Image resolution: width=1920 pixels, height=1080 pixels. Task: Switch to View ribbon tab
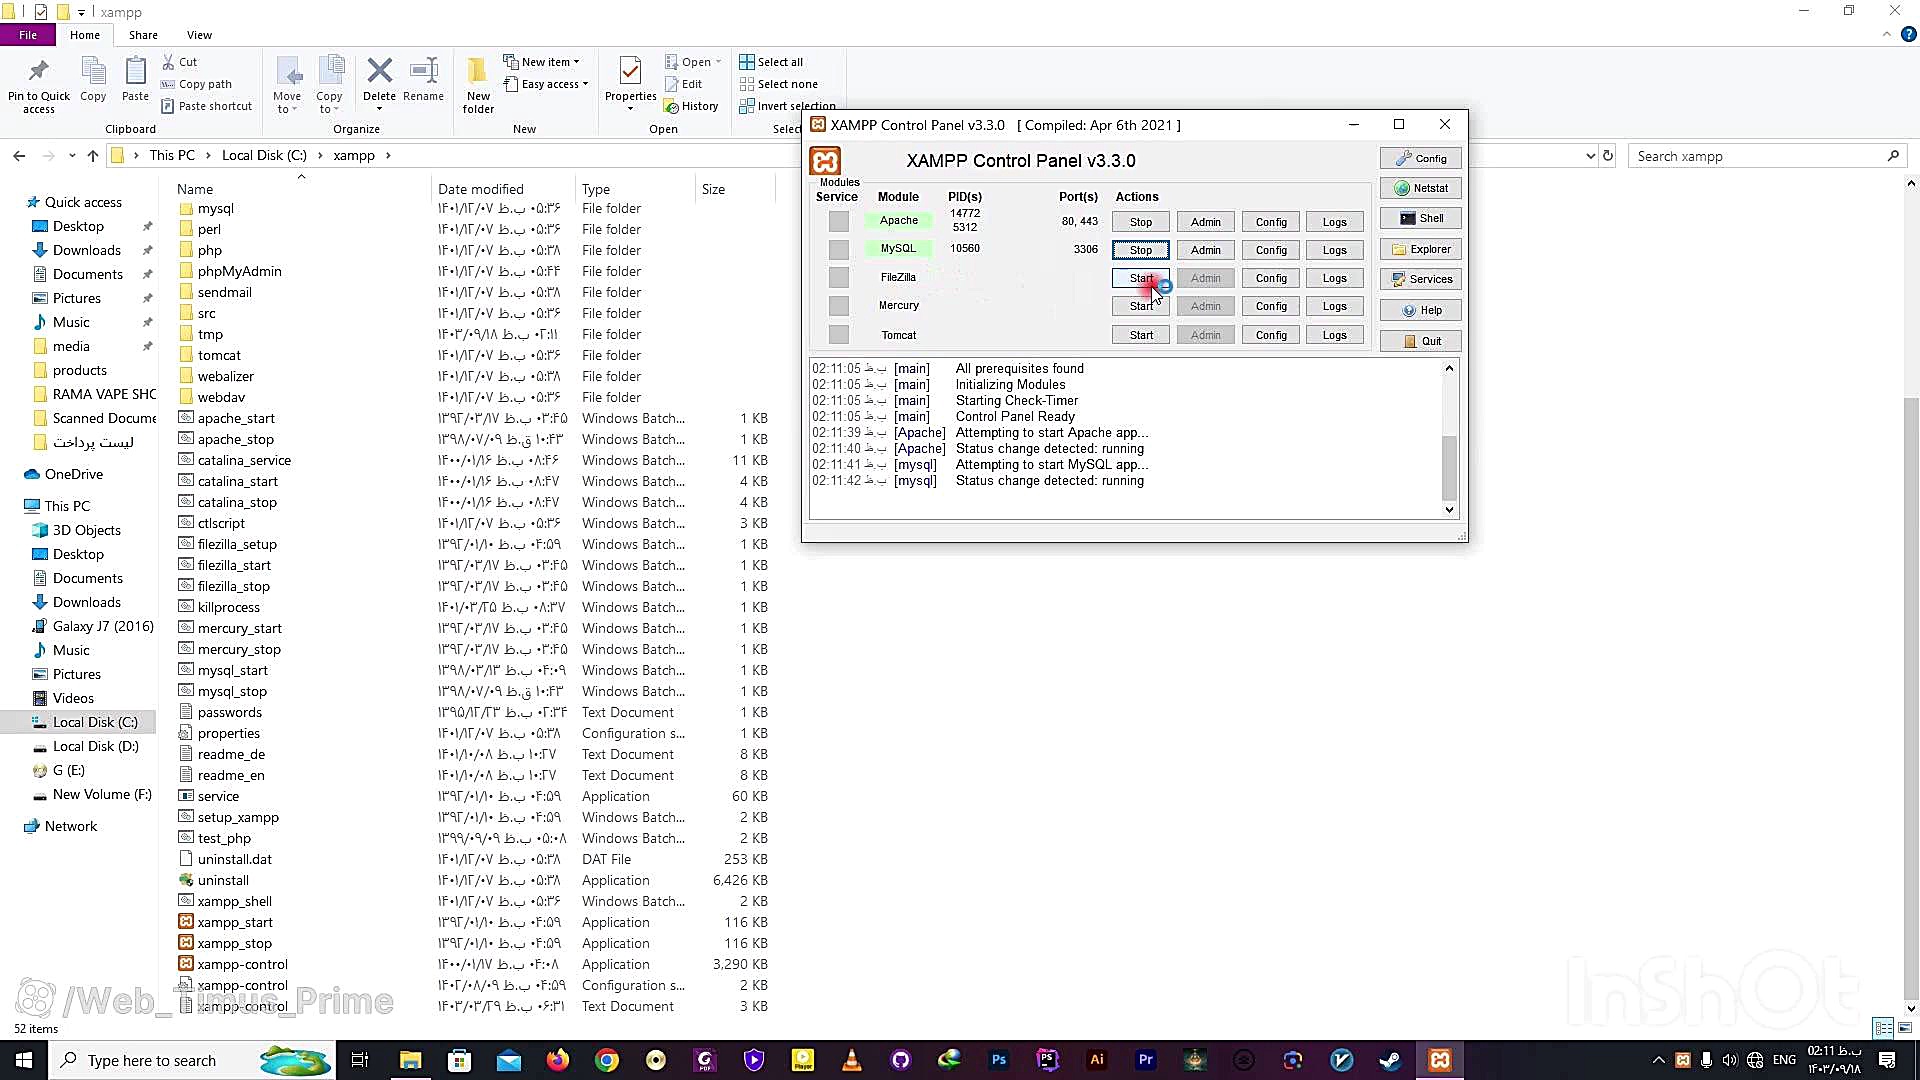(199, 35)
